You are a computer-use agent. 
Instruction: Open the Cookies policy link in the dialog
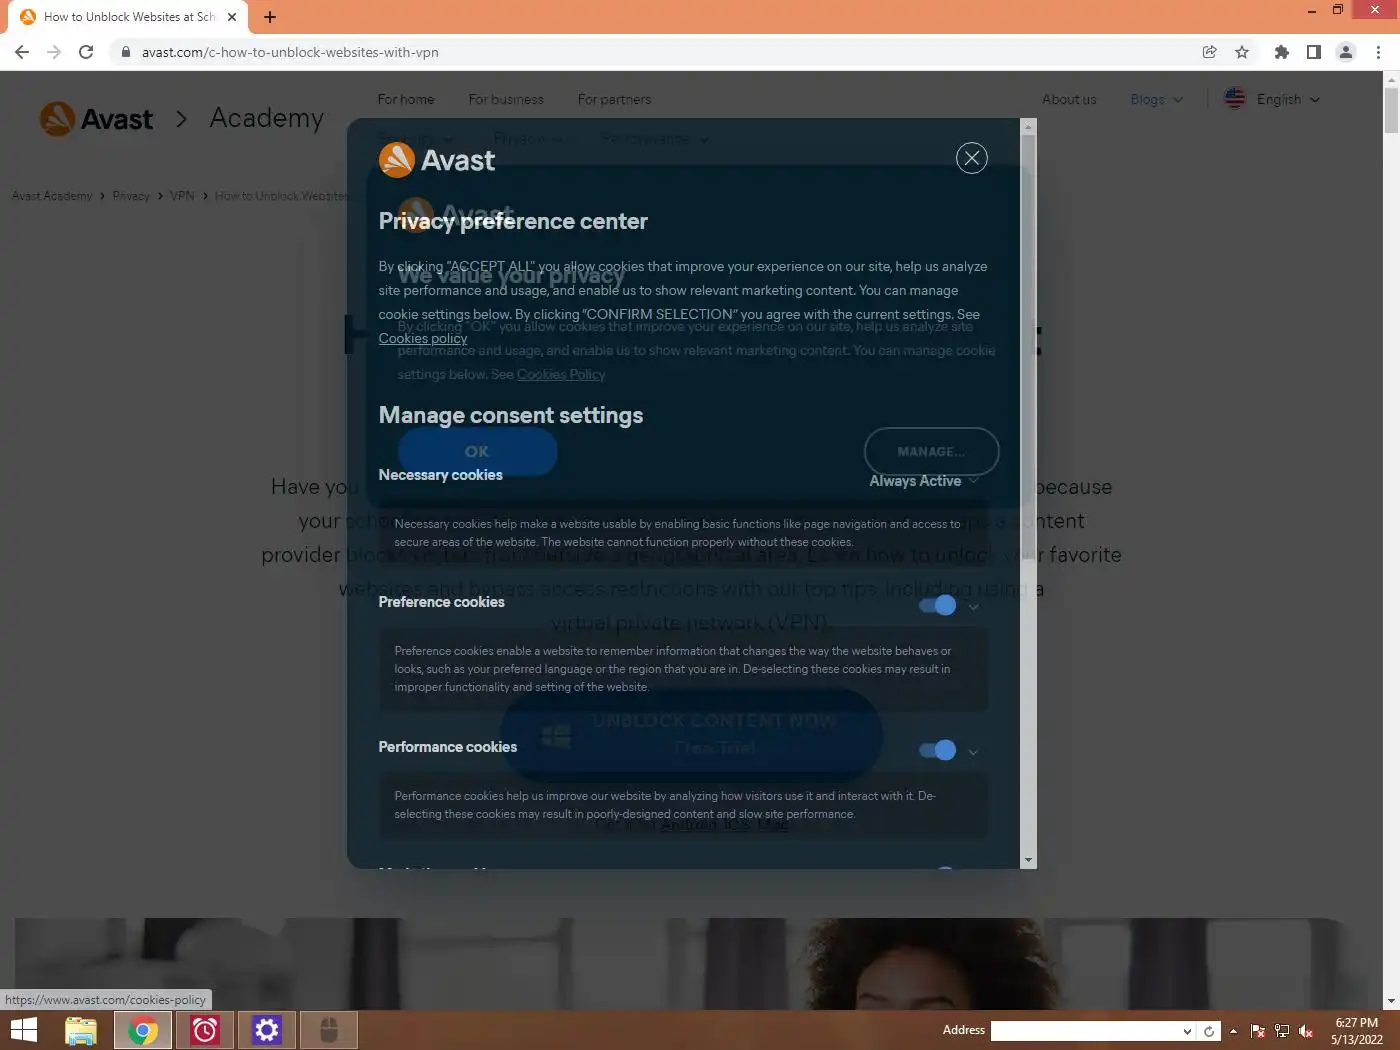point(422,338)
